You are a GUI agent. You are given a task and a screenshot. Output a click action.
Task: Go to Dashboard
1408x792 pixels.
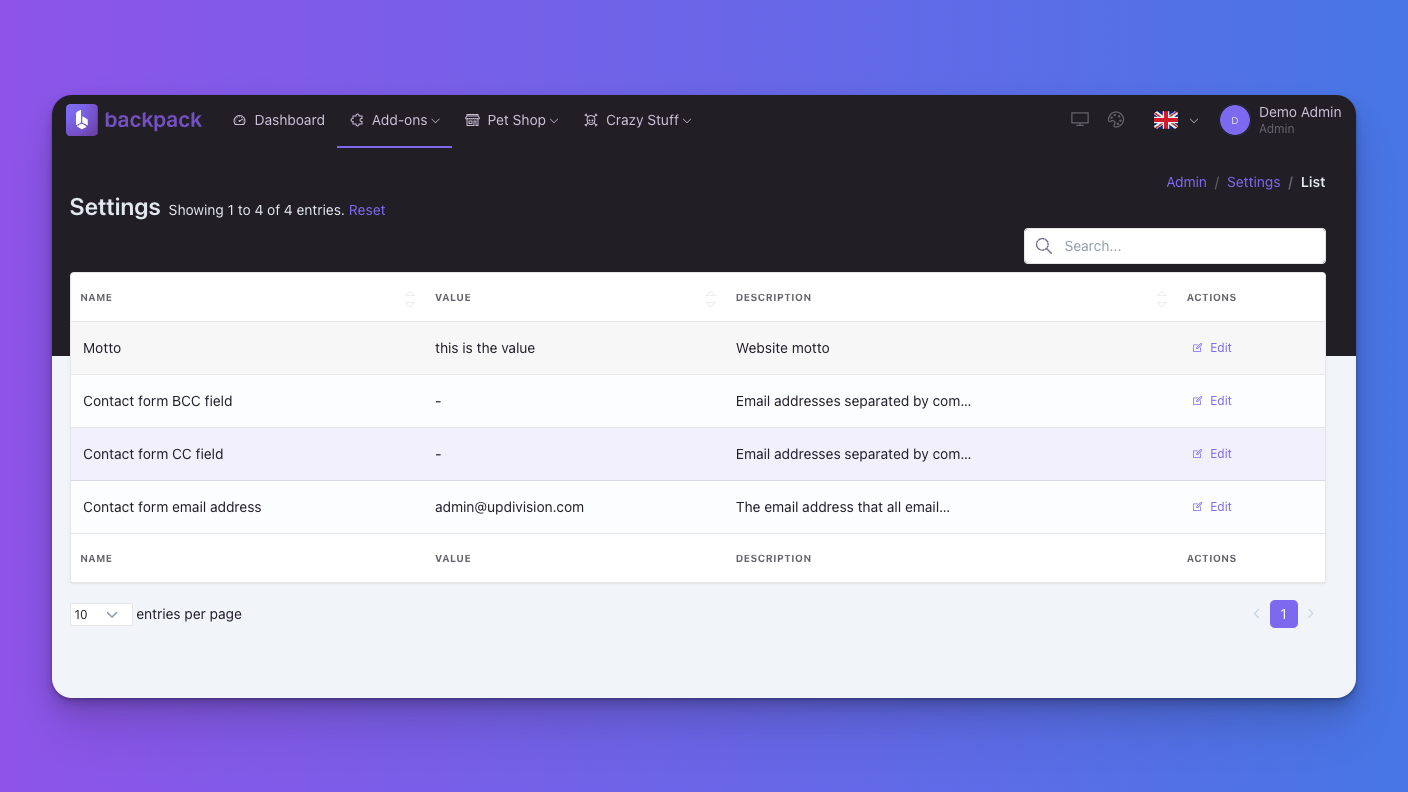[x=279, y=120]
